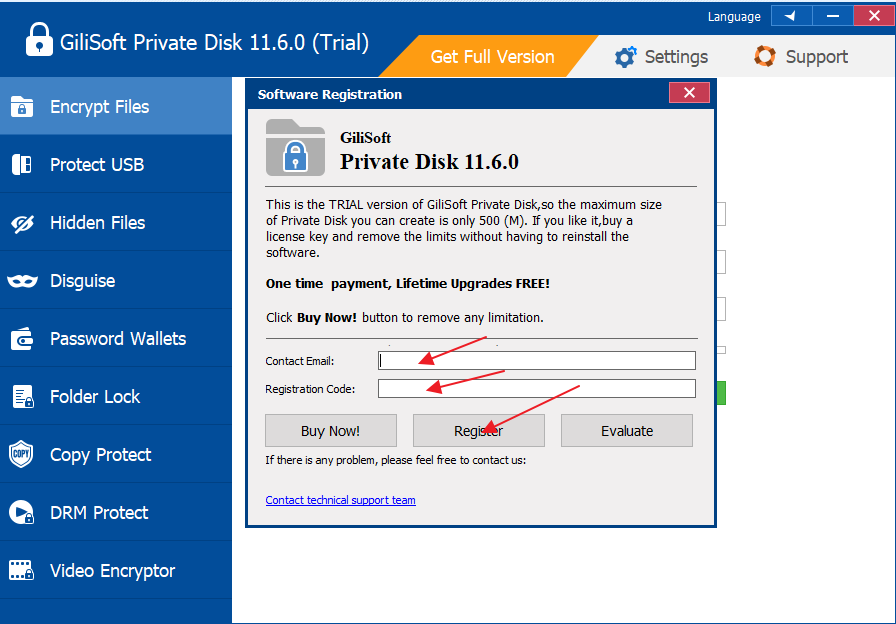Viewport: 896px width, 624px height.
Task: Click the Video Encryptor film icon
Action: point(22,571)
